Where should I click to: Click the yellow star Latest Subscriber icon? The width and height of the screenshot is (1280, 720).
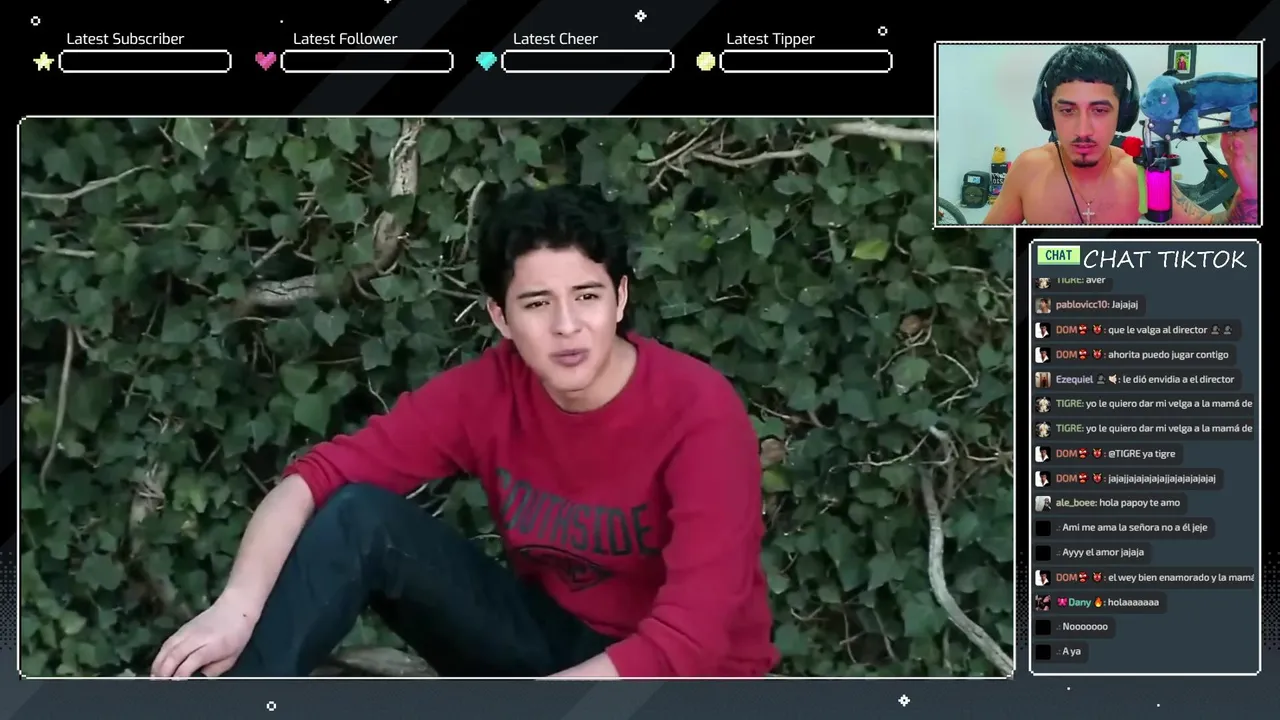coord(43,62)
